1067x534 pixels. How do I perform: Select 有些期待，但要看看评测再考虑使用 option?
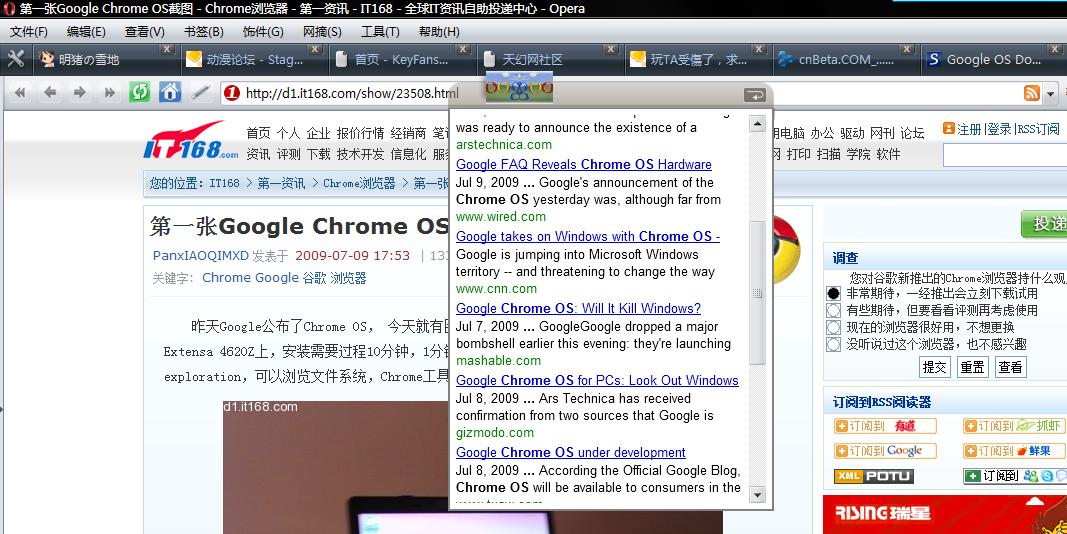pos(834,310)
